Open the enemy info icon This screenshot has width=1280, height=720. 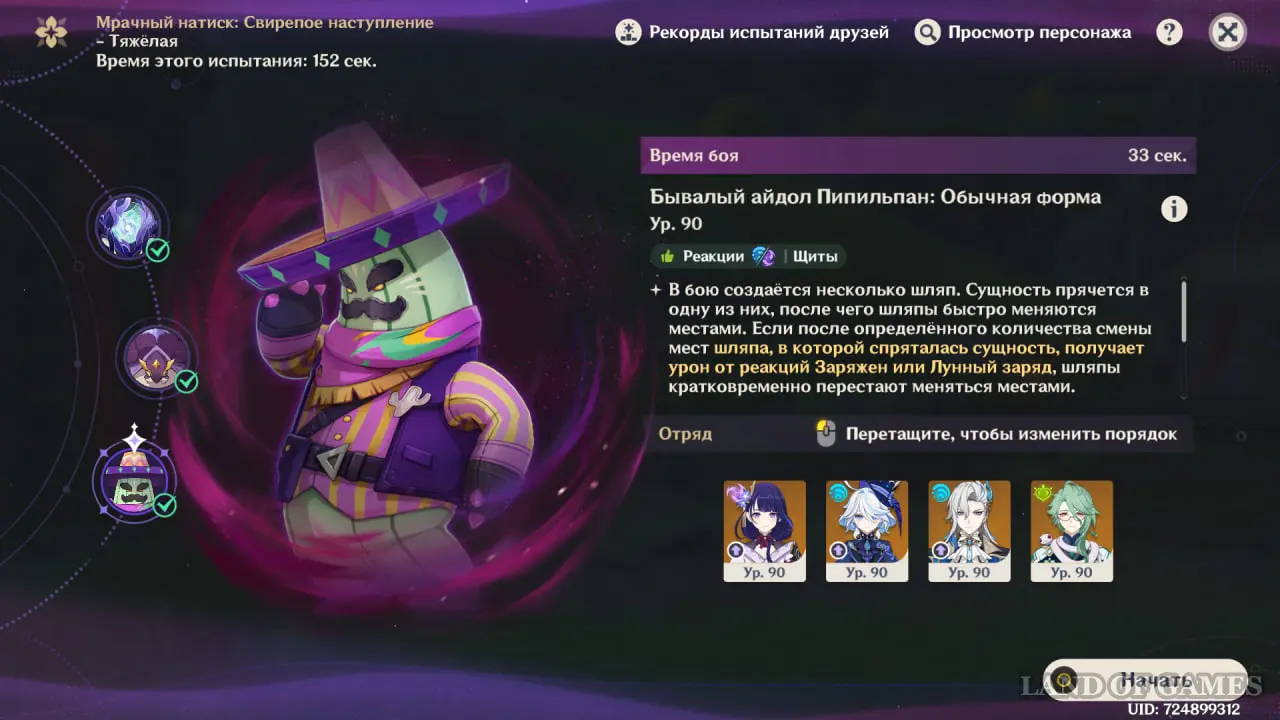tap(1174, 209)
